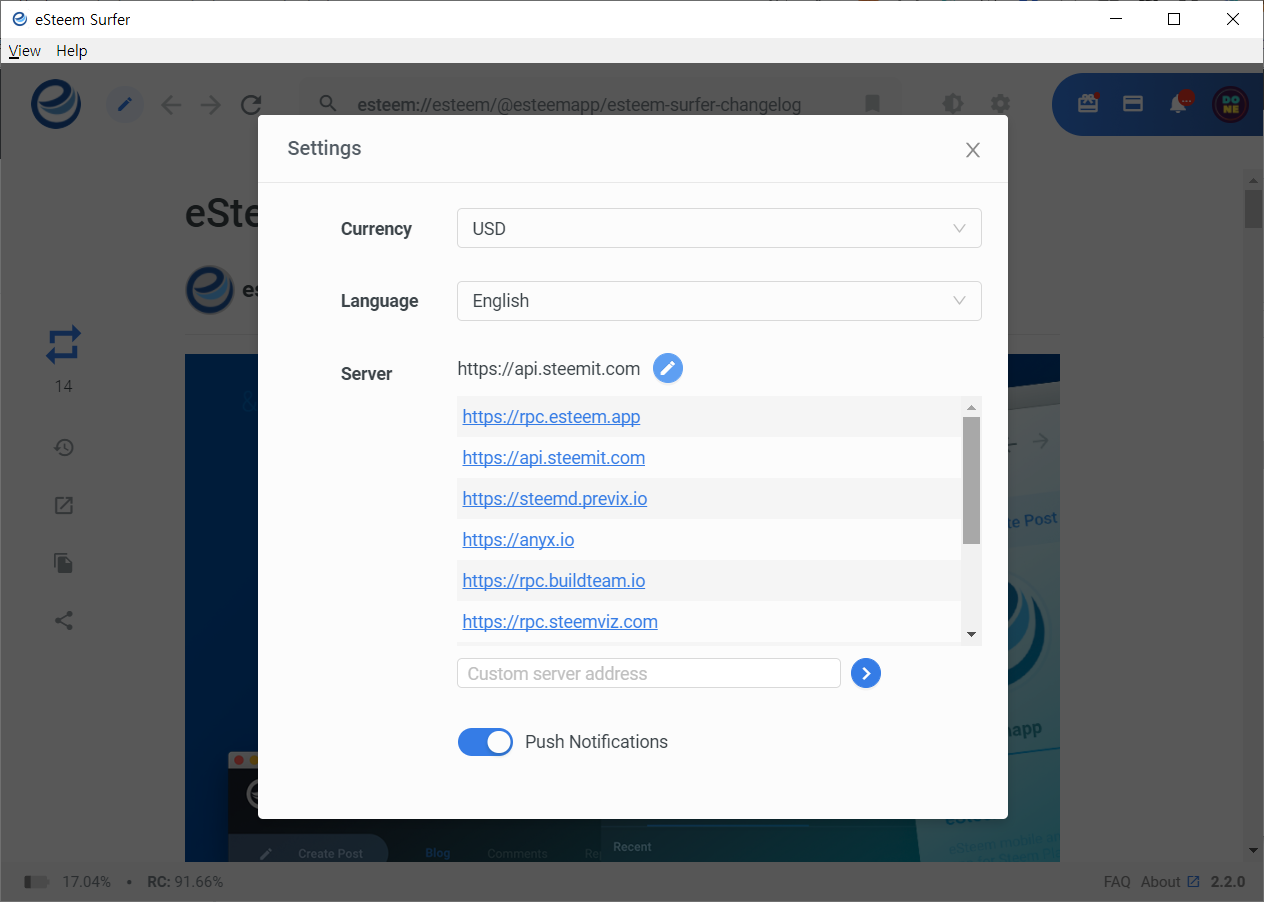Screen dimensions: 1264x902
Task: Select server https://rpc.steemviz.com
Action: pos(560,622)
